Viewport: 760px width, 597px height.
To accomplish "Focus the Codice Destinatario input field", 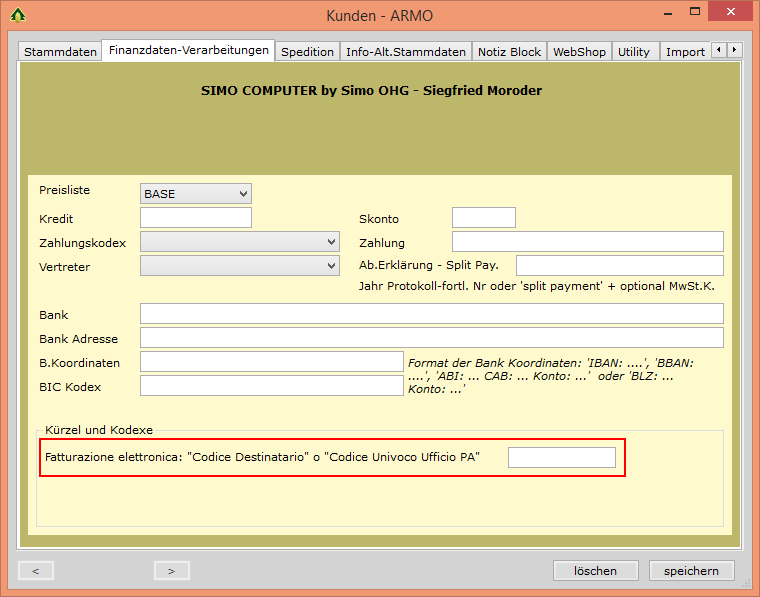I will 561,457.
